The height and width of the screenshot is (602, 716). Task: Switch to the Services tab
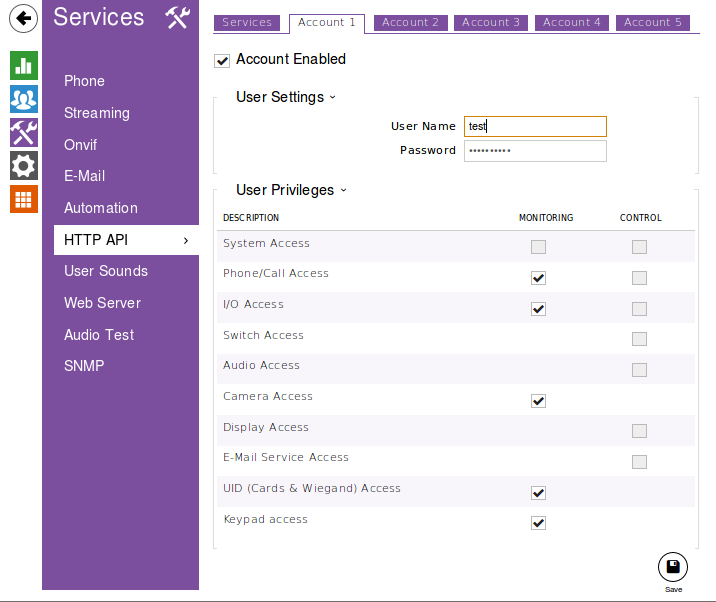(x=247, y=22)
